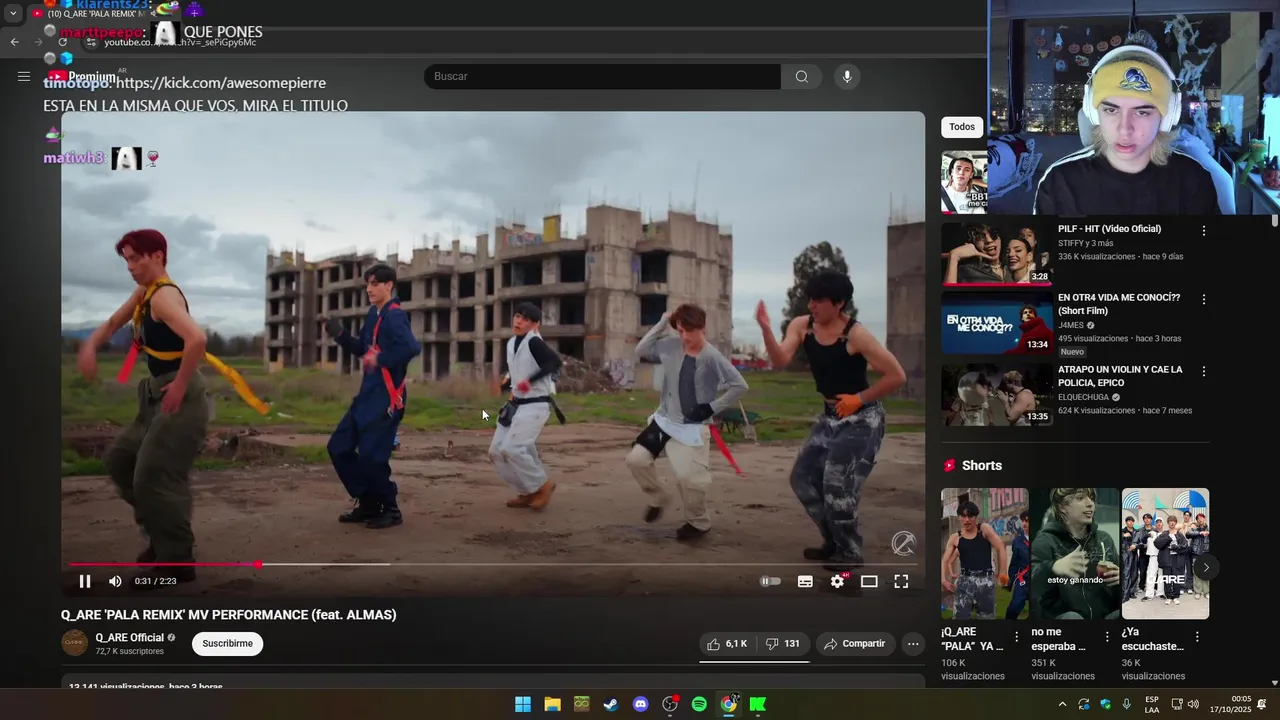Open OBS Studio from the taskbar

tap(670, 704)
